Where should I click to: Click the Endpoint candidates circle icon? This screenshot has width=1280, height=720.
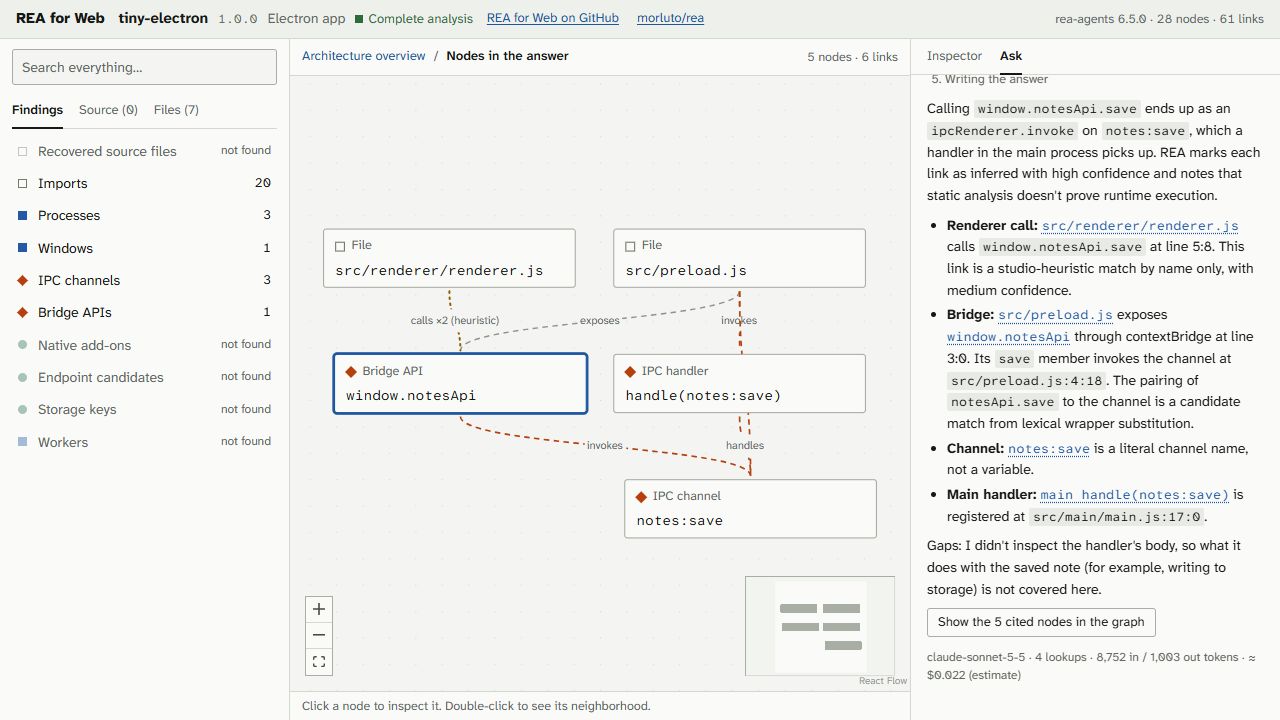coord(23,377)
